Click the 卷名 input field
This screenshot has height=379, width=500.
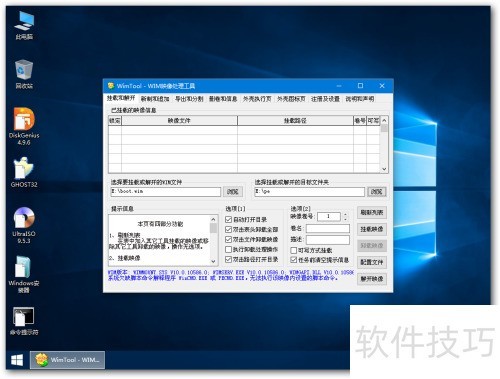328,228
